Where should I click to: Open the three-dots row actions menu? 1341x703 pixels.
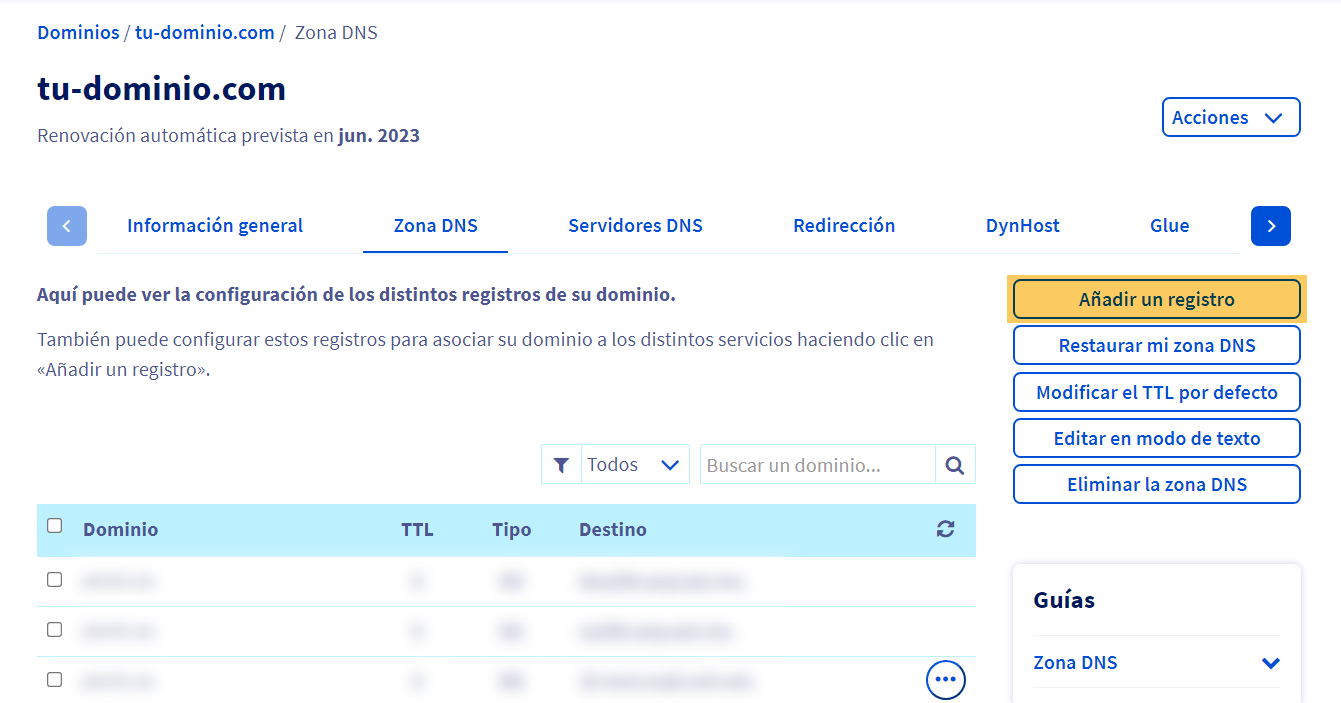946,680
